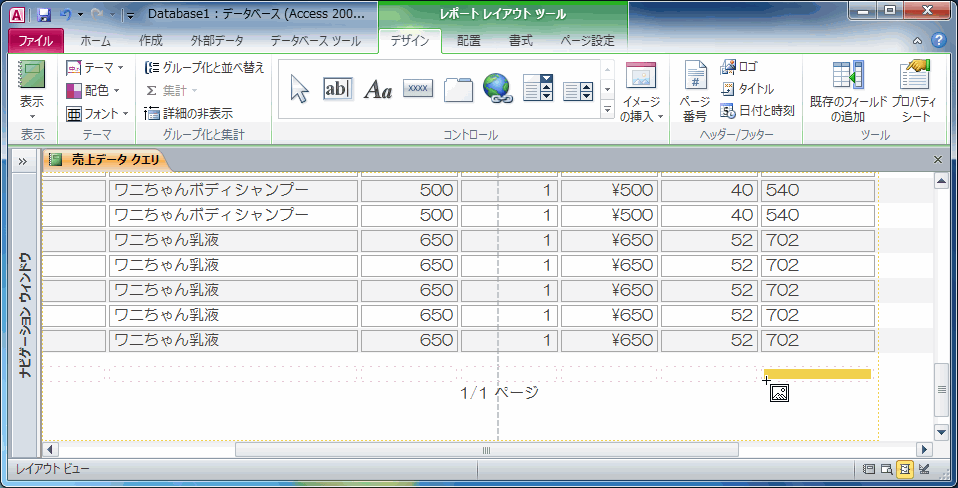Click the horizontal scrollbar left arrow
This screenshot has width=958, height=488.
(x=49, y=450)
